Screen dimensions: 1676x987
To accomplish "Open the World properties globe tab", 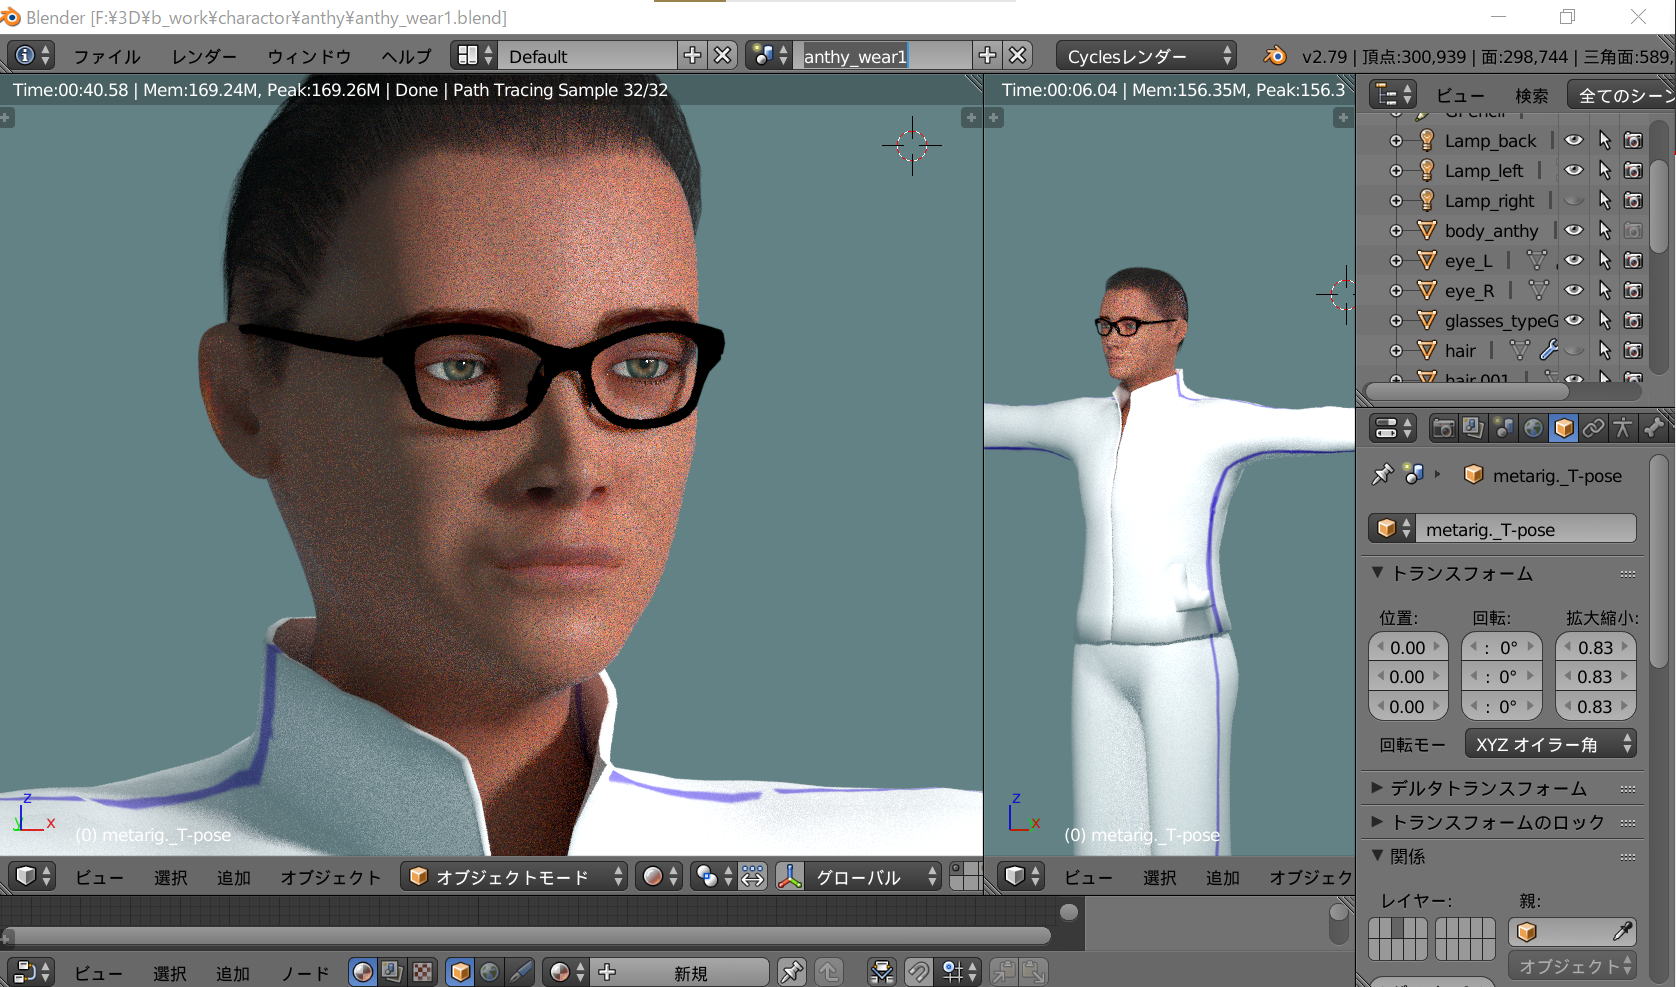I will [x=1533, y=429].
